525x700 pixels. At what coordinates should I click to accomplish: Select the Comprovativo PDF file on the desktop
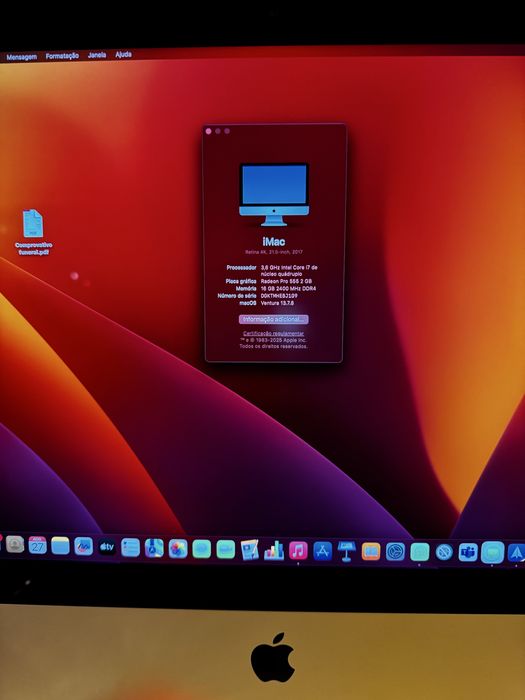33,232
